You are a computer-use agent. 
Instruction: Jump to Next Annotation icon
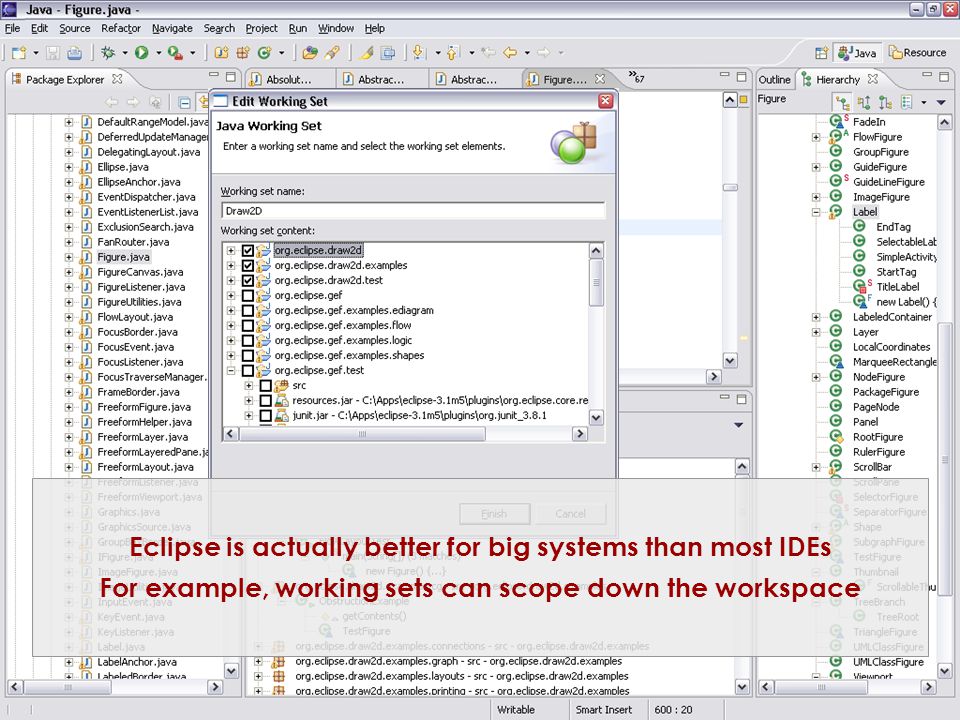point(419,53)
